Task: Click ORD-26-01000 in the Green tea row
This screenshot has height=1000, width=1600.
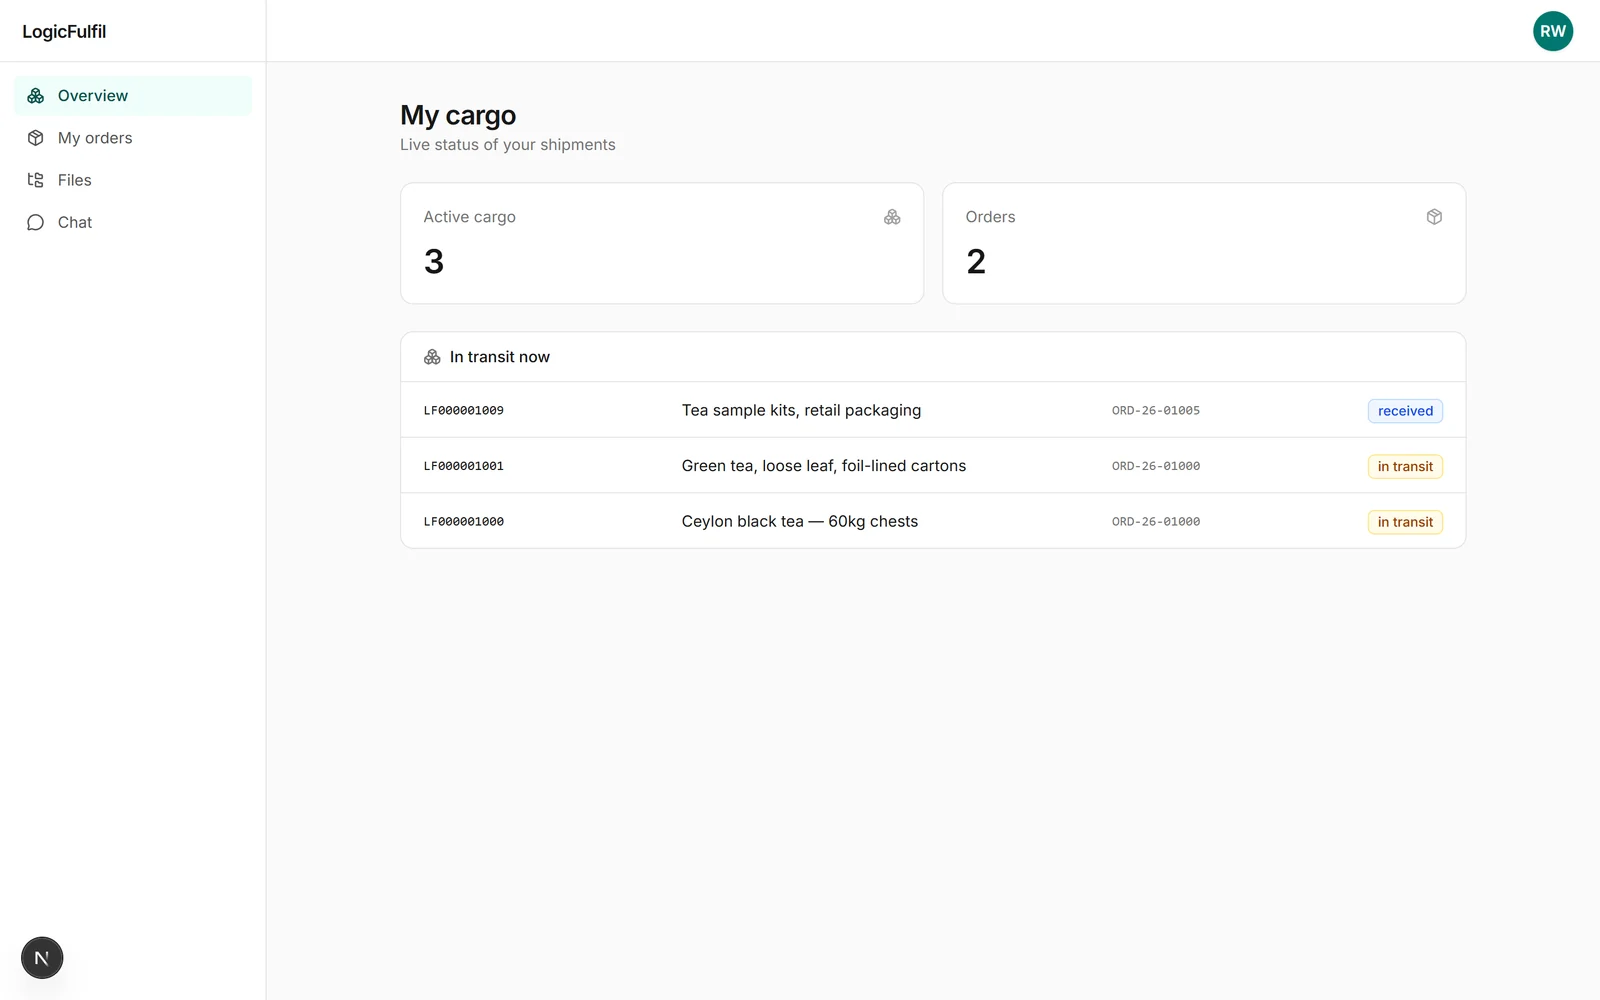Action: click(1156, 466)
